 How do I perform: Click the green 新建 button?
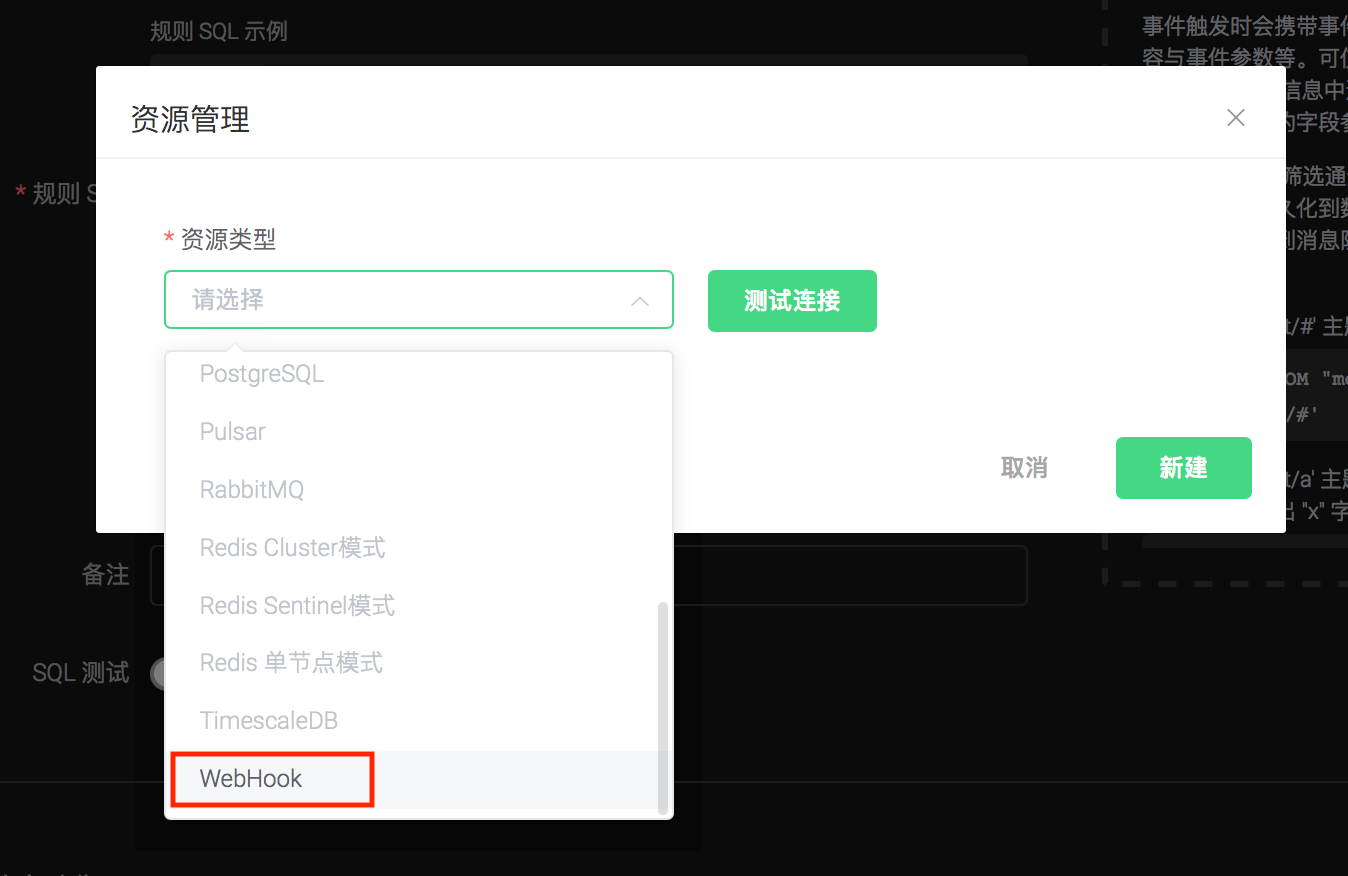[1183, 467]
